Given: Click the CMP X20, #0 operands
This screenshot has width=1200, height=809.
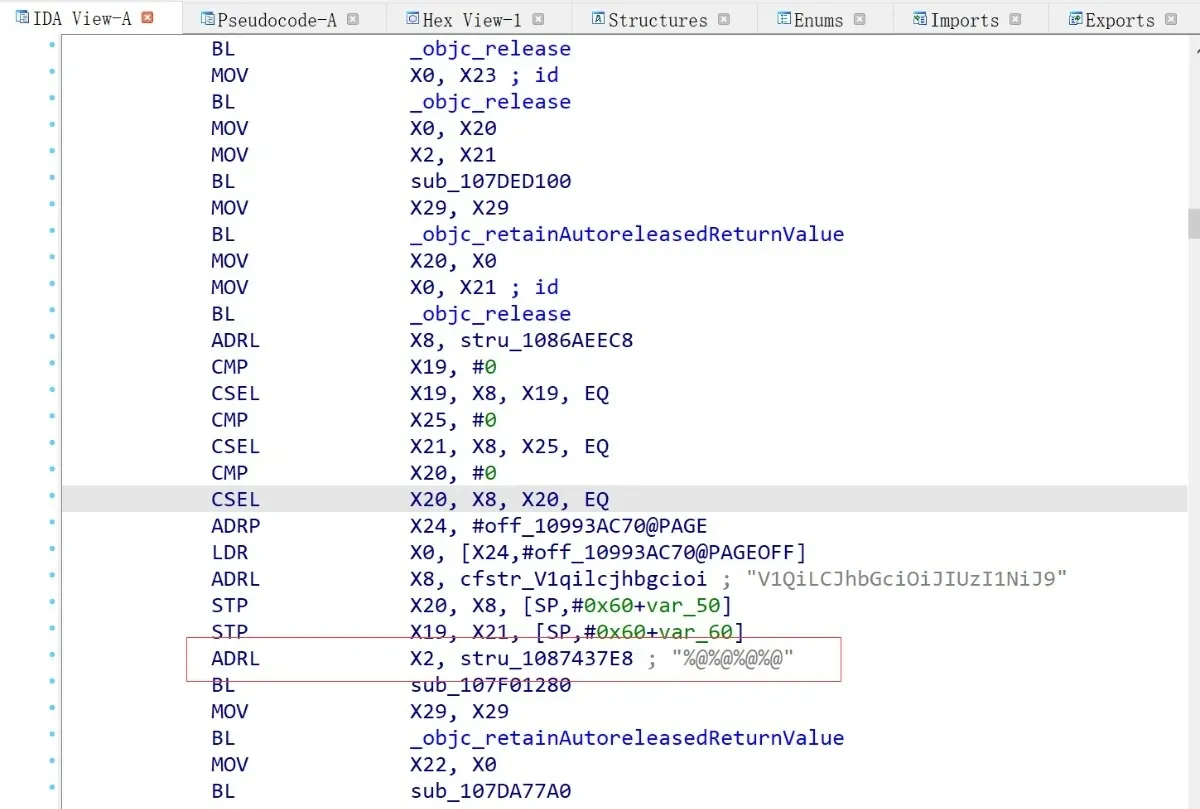Looking at the screenshot, I should [453, 473].
